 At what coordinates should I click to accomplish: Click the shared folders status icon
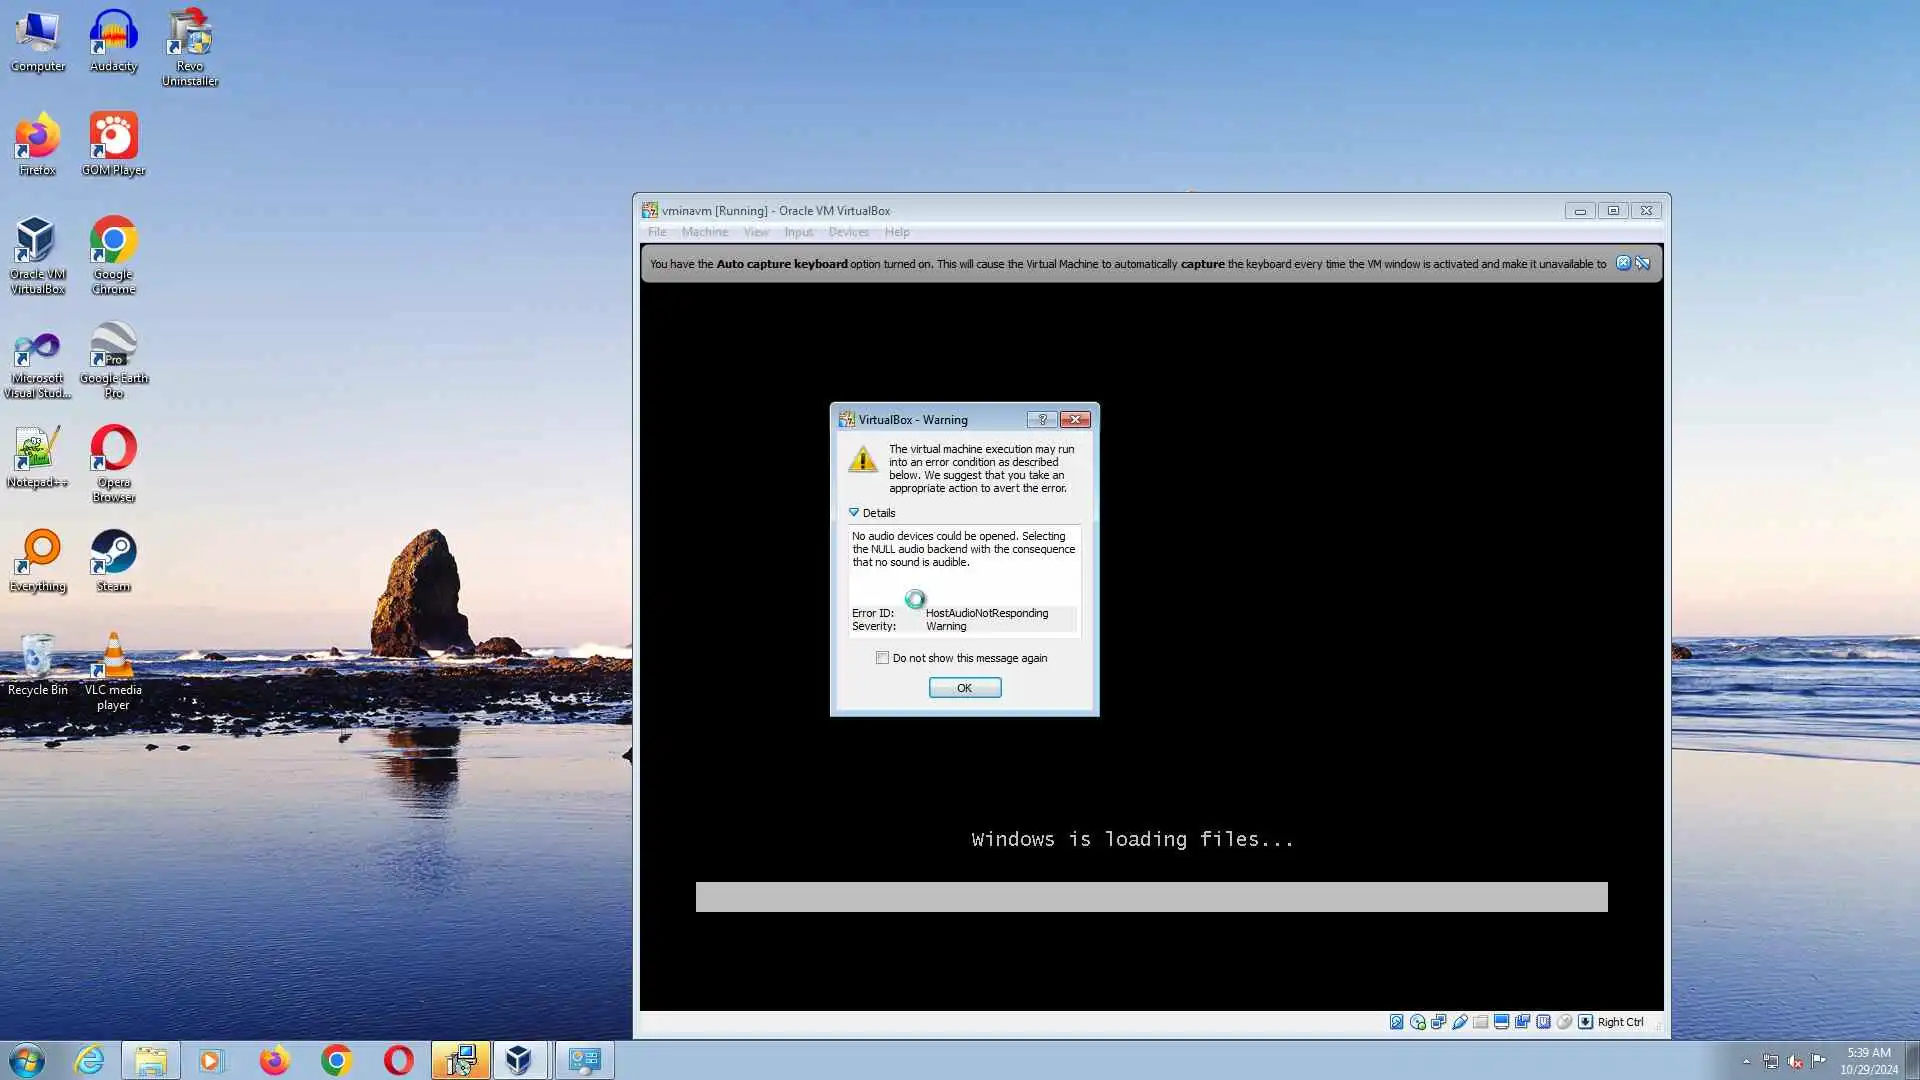pyautogui.click(x=1481, y=1022)
